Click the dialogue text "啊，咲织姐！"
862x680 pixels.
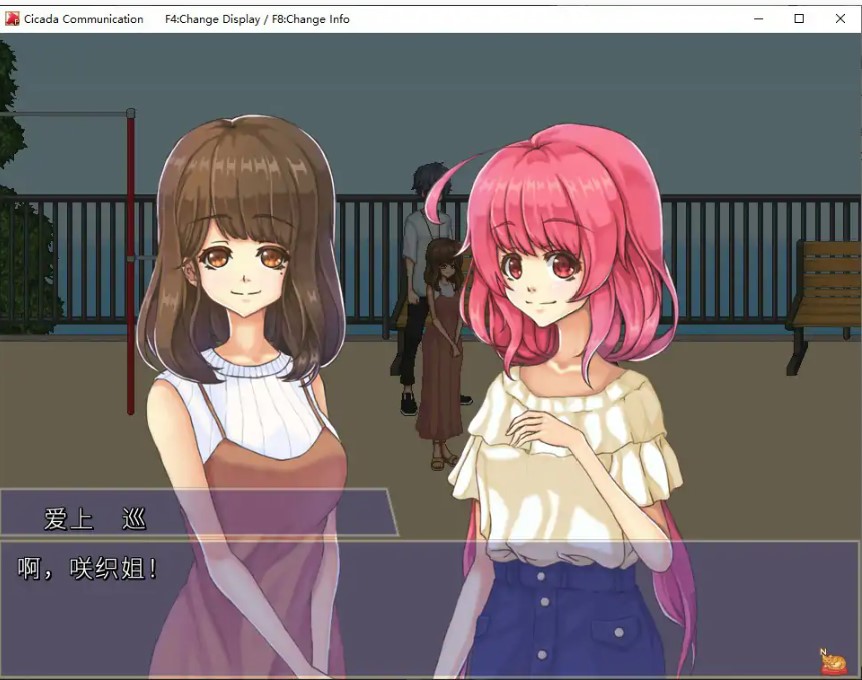click(87, 568)
